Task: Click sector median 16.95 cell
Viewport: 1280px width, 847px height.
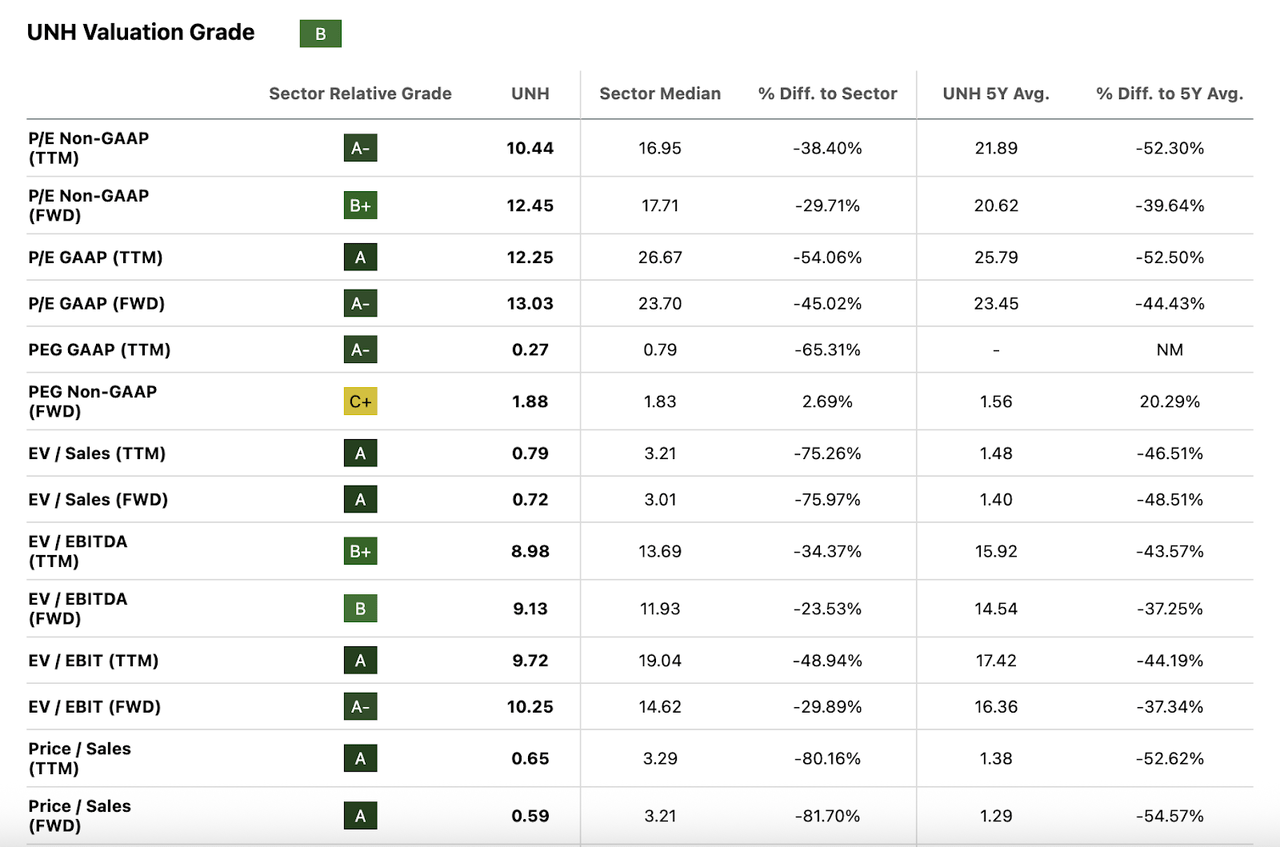Action: click(x=660, y=148)
